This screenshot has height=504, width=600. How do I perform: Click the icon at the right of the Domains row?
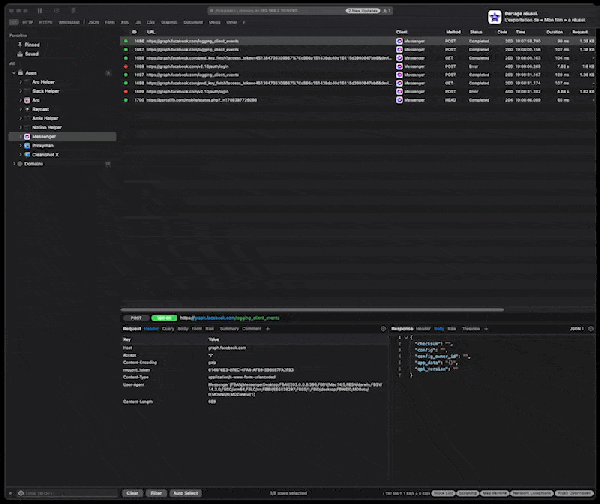(x=108, y=164)
